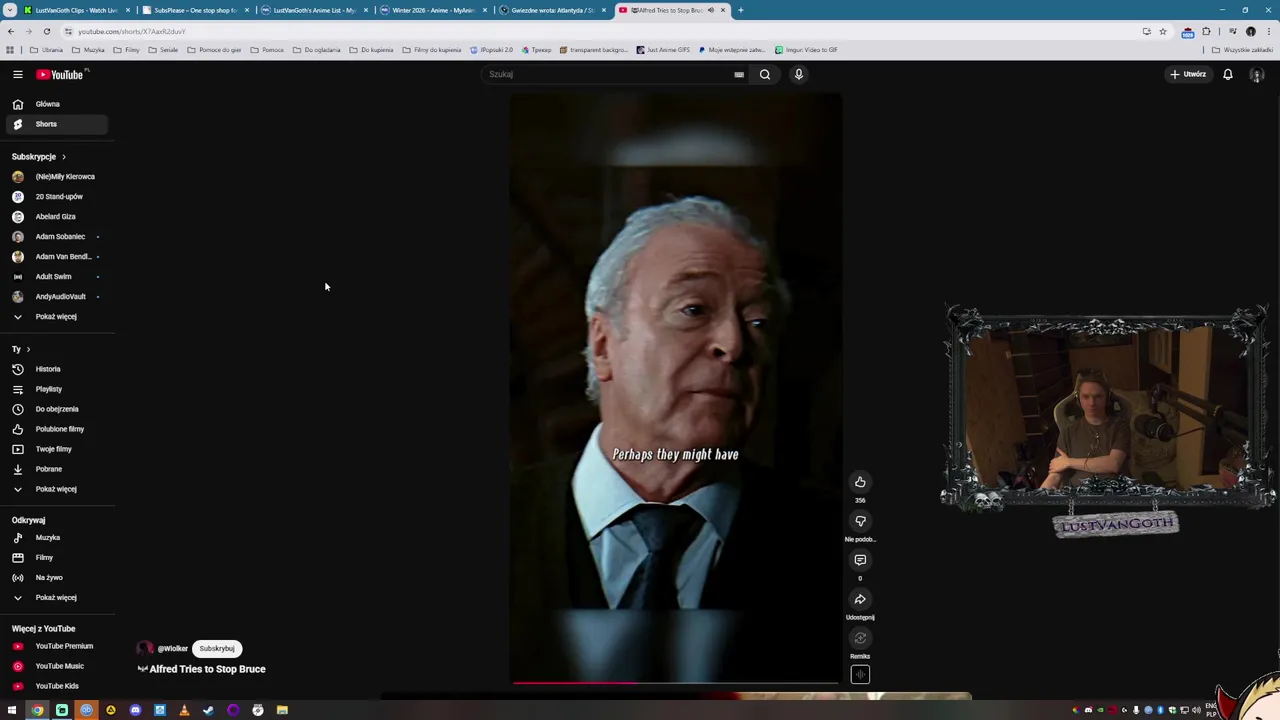1280x720 pixels.
Task: Open Adam Sobaniec subscription channel
Action: 56,236
